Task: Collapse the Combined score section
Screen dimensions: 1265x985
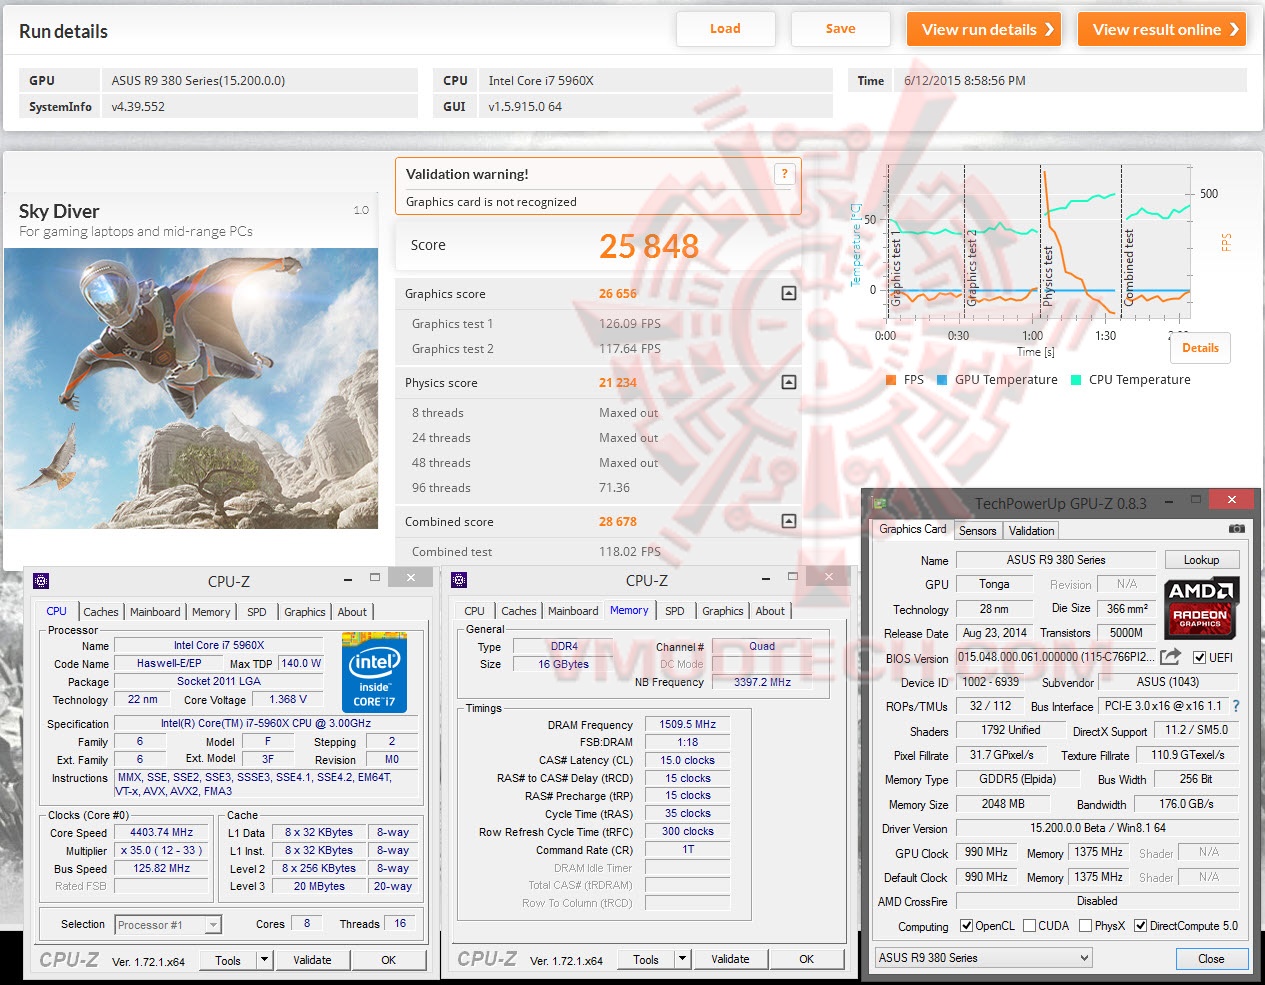Action: click(x=789, y=521)
